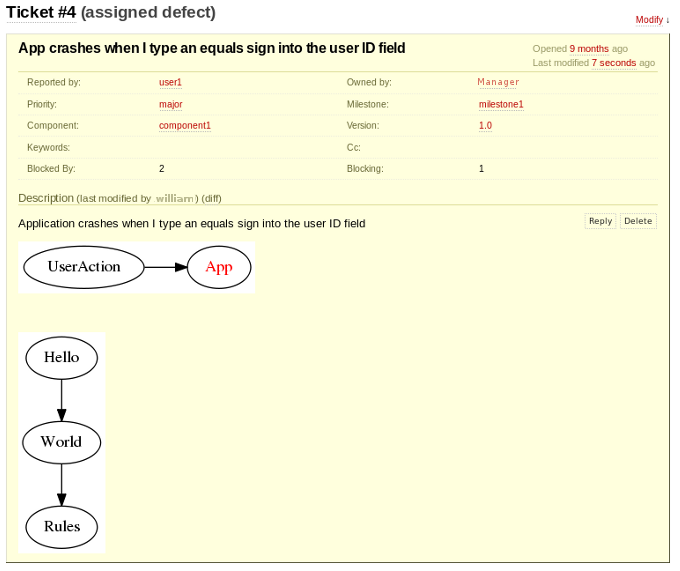
Task: Open the description diff link
Action: (x=211, y=198)
